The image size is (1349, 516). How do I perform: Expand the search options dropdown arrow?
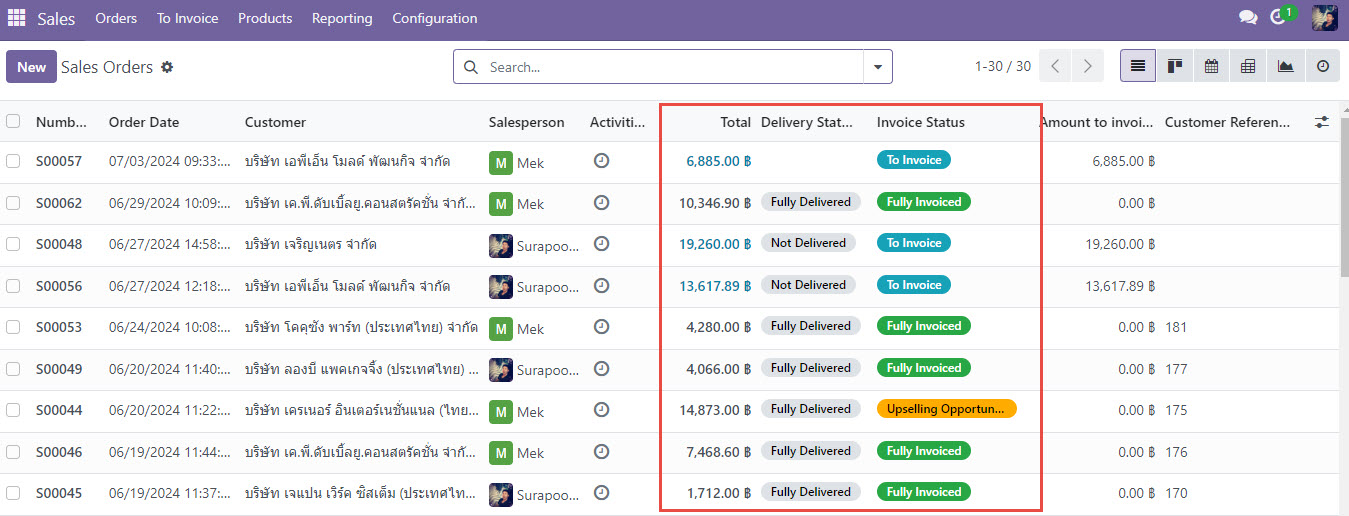tap(877, 67)
